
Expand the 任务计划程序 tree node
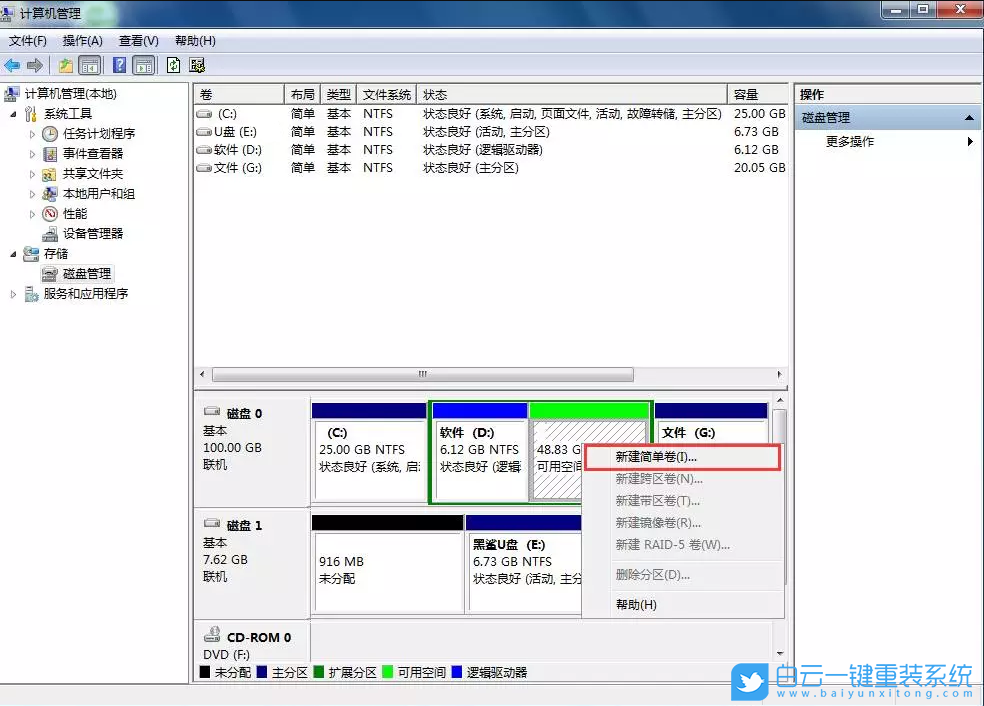(32, 134)
